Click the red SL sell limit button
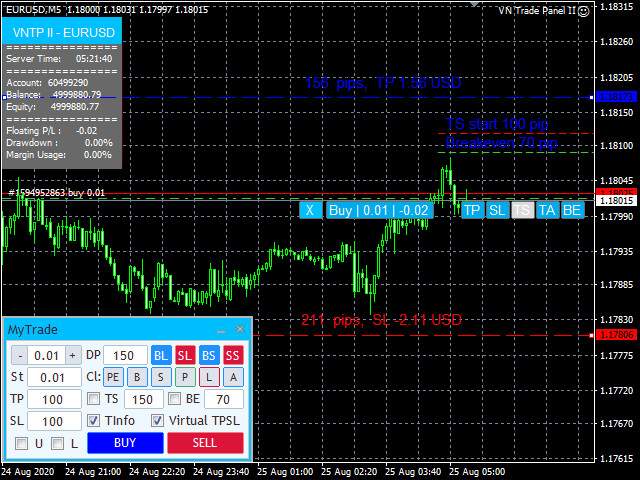640x480 pixels. [185, 355]
